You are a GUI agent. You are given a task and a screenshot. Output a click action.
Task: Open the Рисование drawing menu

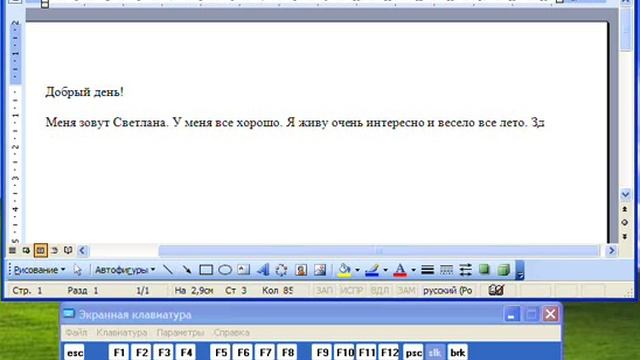(x=40, y=270)
